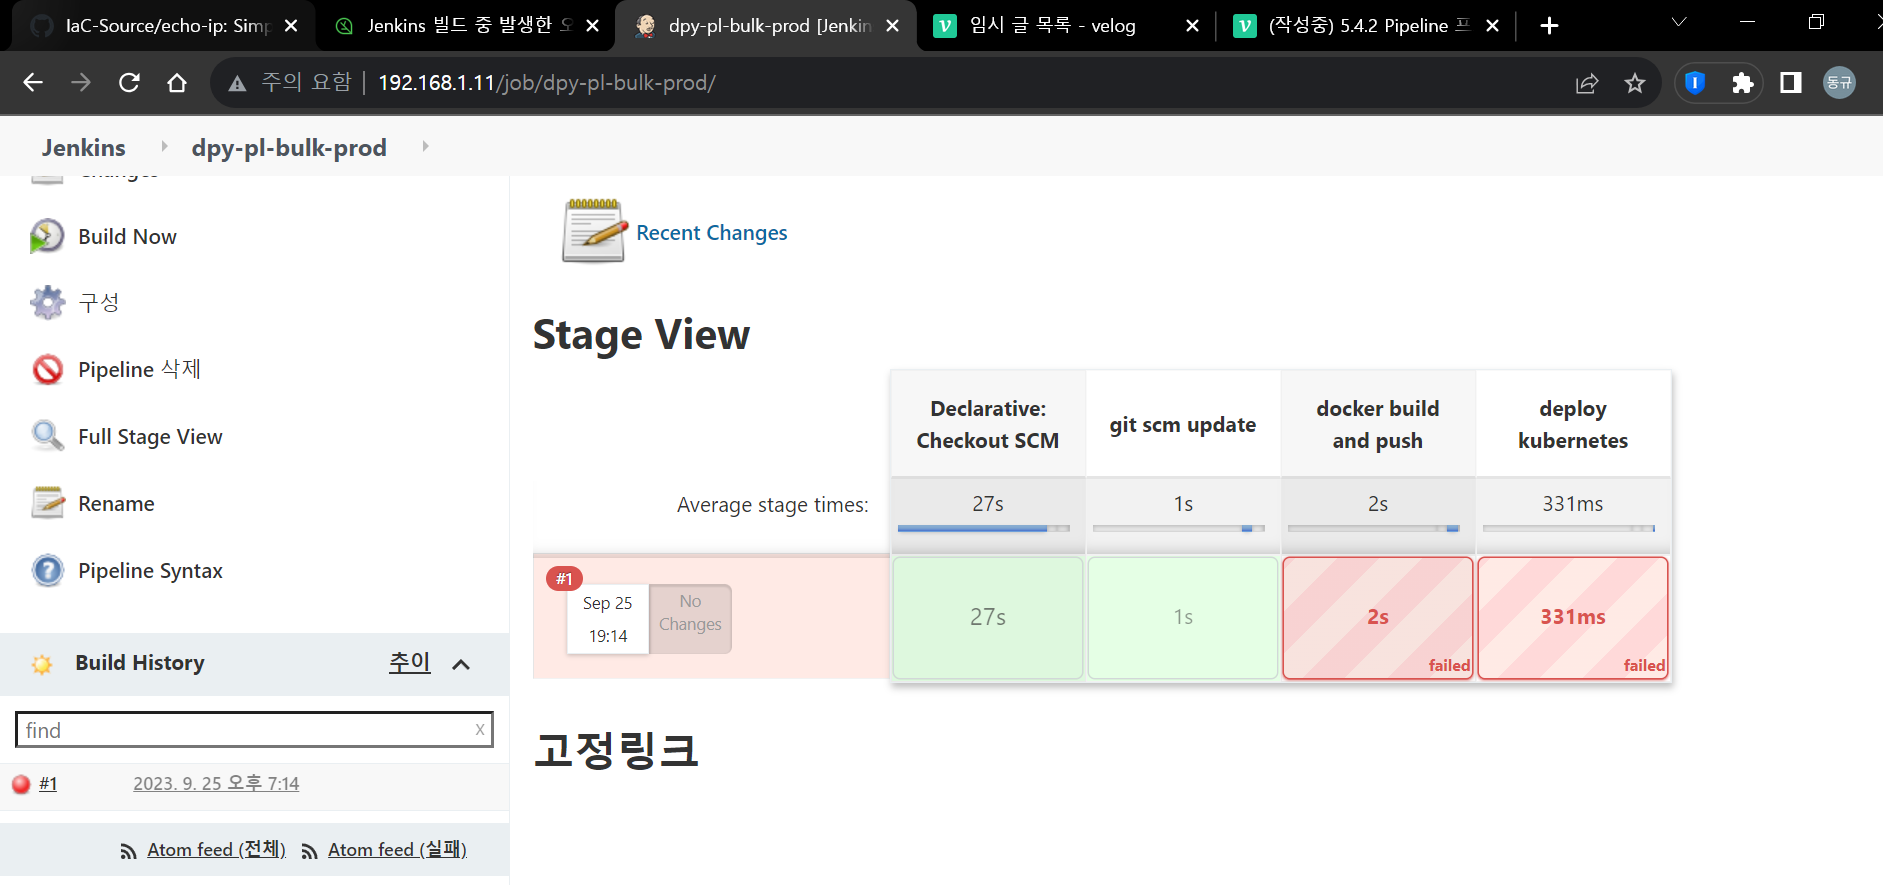Click the gear icon next to 구성

coord(47,302)
